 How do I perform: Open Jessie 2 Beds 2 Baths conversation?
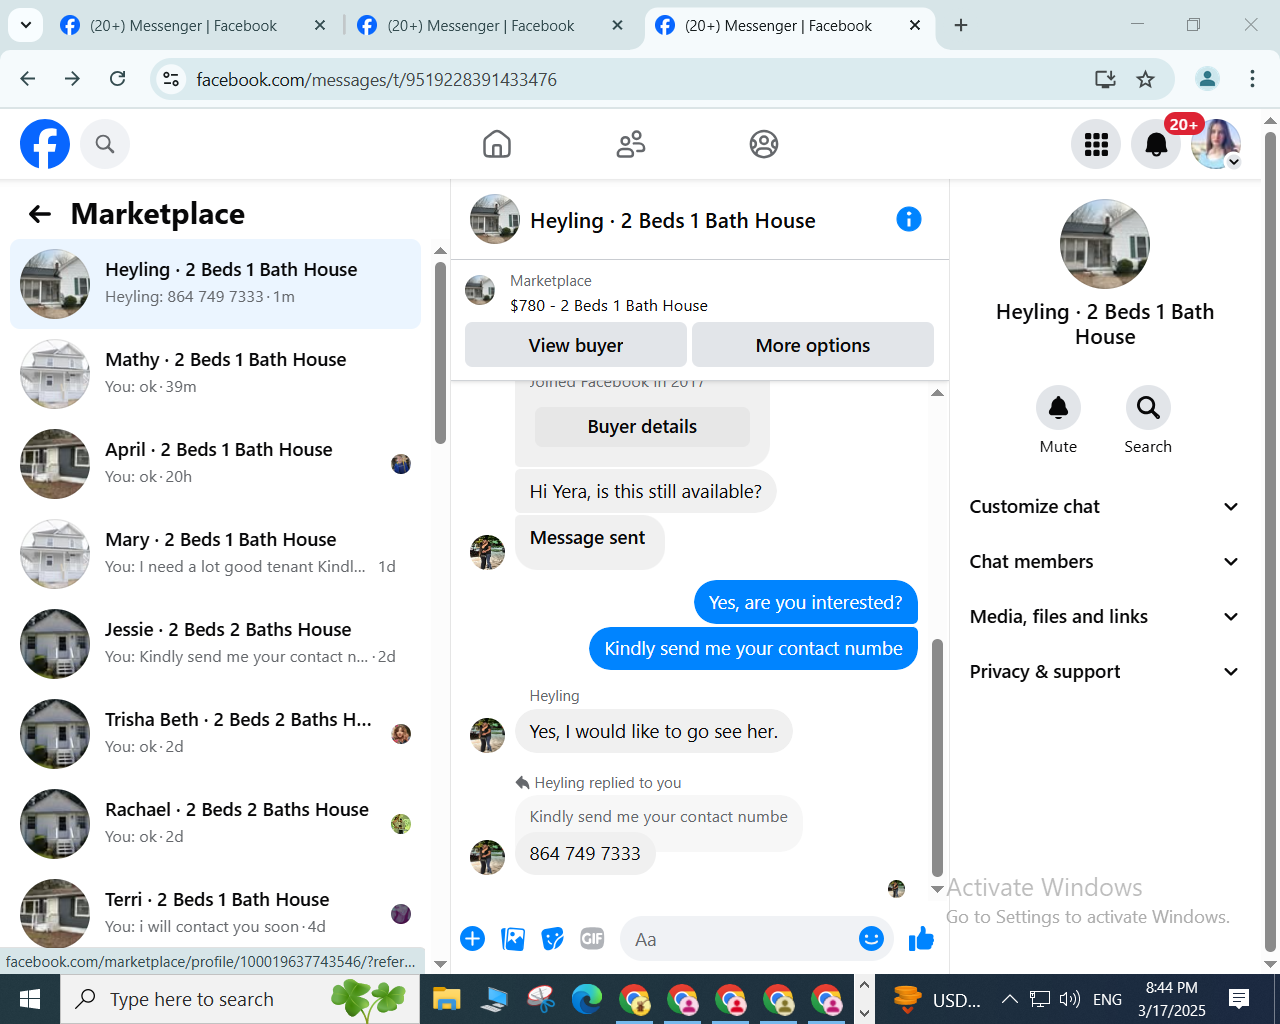215,644
